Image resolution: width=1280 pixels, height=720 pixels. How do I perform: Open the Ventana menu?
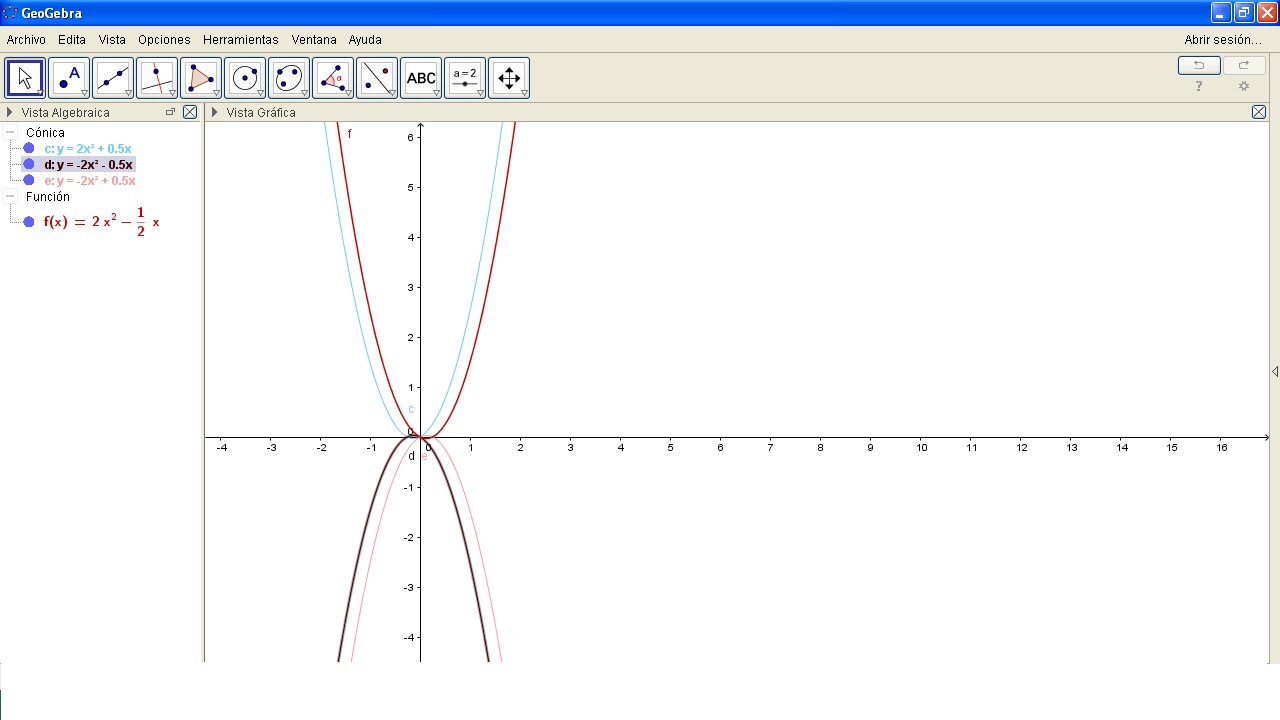point(314,40)
